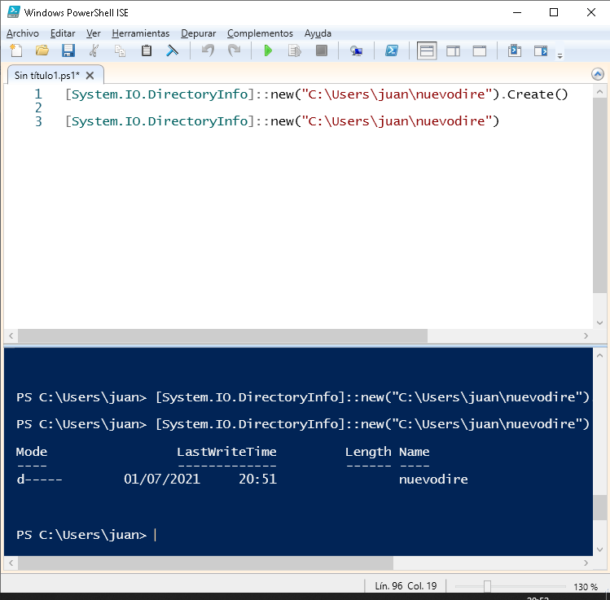Click the console pane scroll right arrow

pyautogui.click(x=586, y=563)
